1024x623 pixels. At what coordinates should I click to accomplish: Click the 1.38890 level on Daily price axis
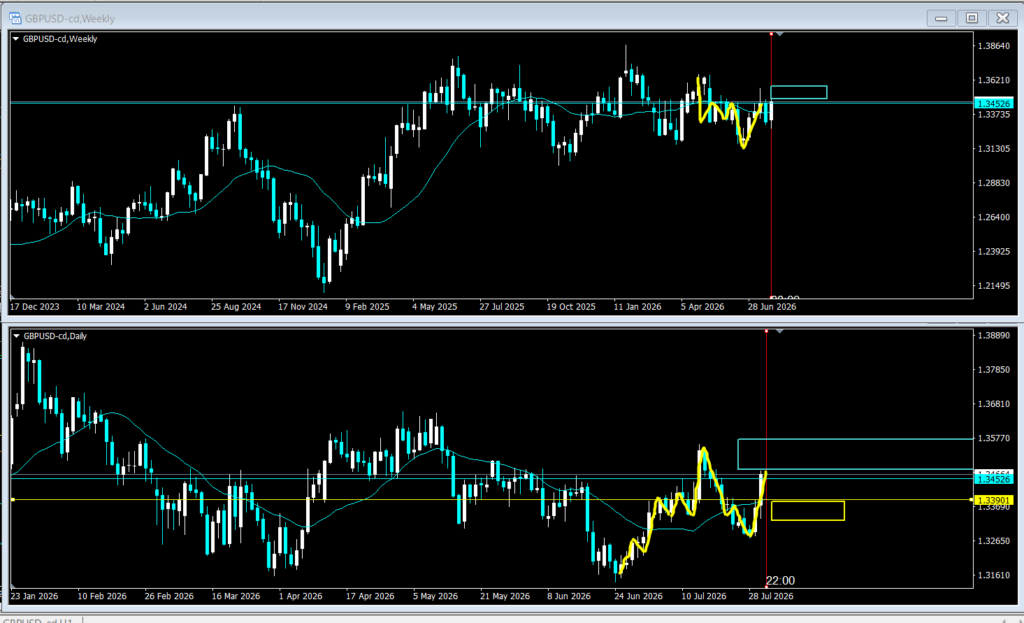click(x=994, y=336)
